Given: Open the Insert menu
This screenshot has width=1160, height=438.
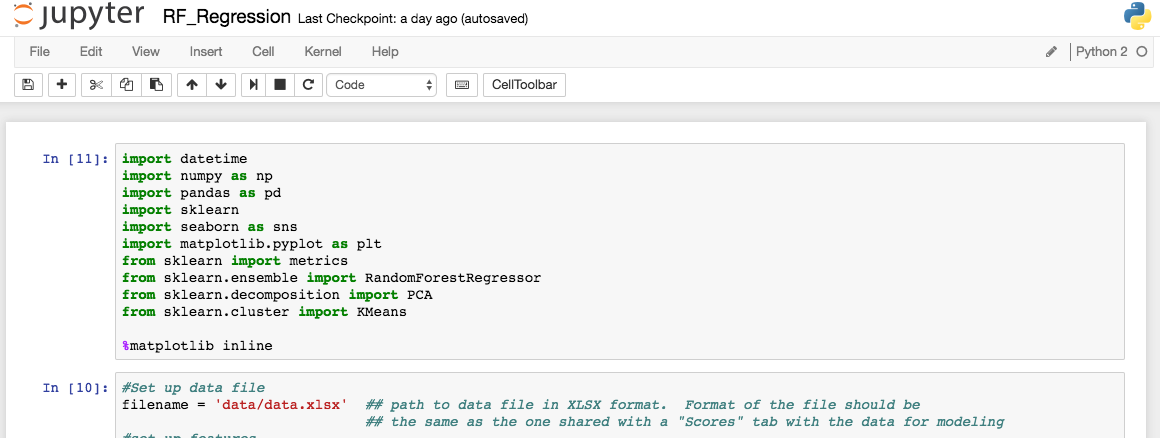Looking at the screenshot, I should [206, 52].
